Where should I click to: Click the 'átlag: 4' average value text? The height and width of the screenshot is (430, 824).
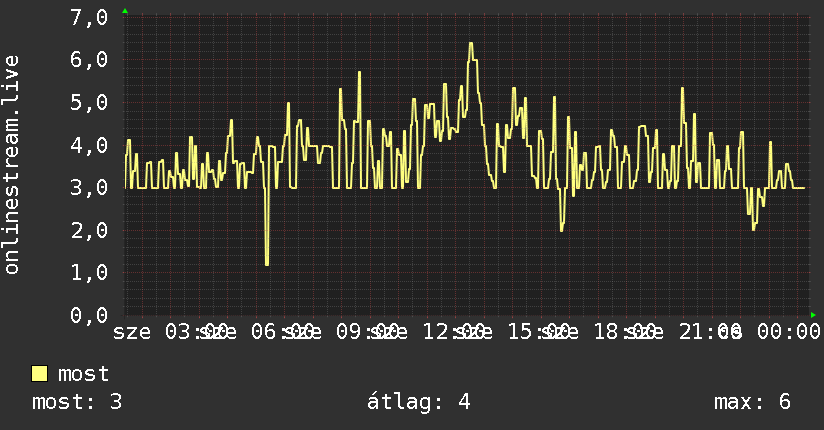click(418, 403)
